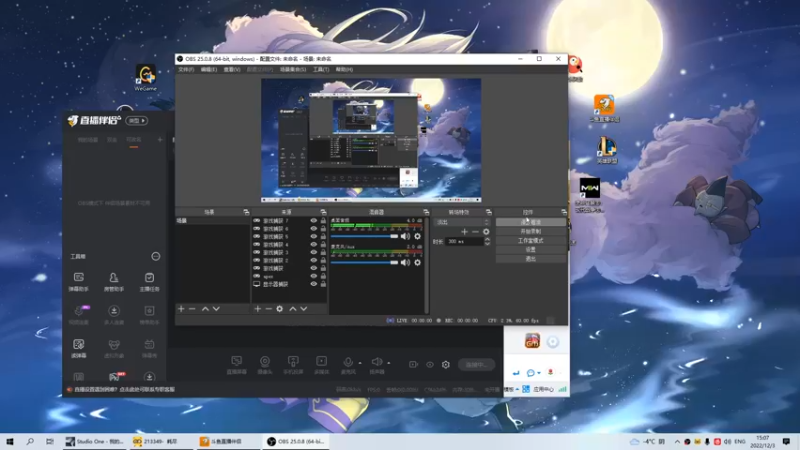The height and width of the screenshot is (450, 800).
Task: Open WeGame desktop shortcut
Action: 145,78
